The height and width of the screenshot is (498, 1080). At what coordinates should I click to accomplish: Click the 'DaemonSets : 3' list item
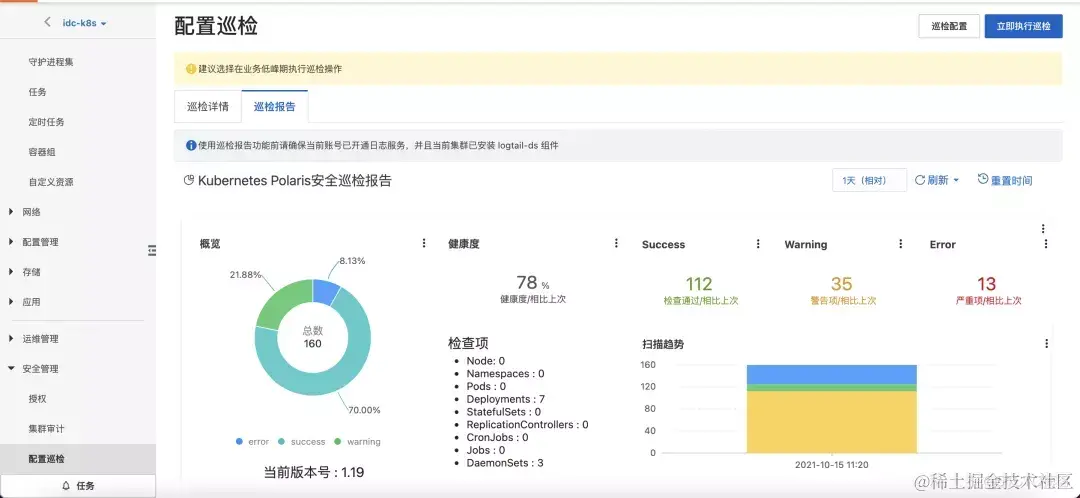(x=505, y=463)
